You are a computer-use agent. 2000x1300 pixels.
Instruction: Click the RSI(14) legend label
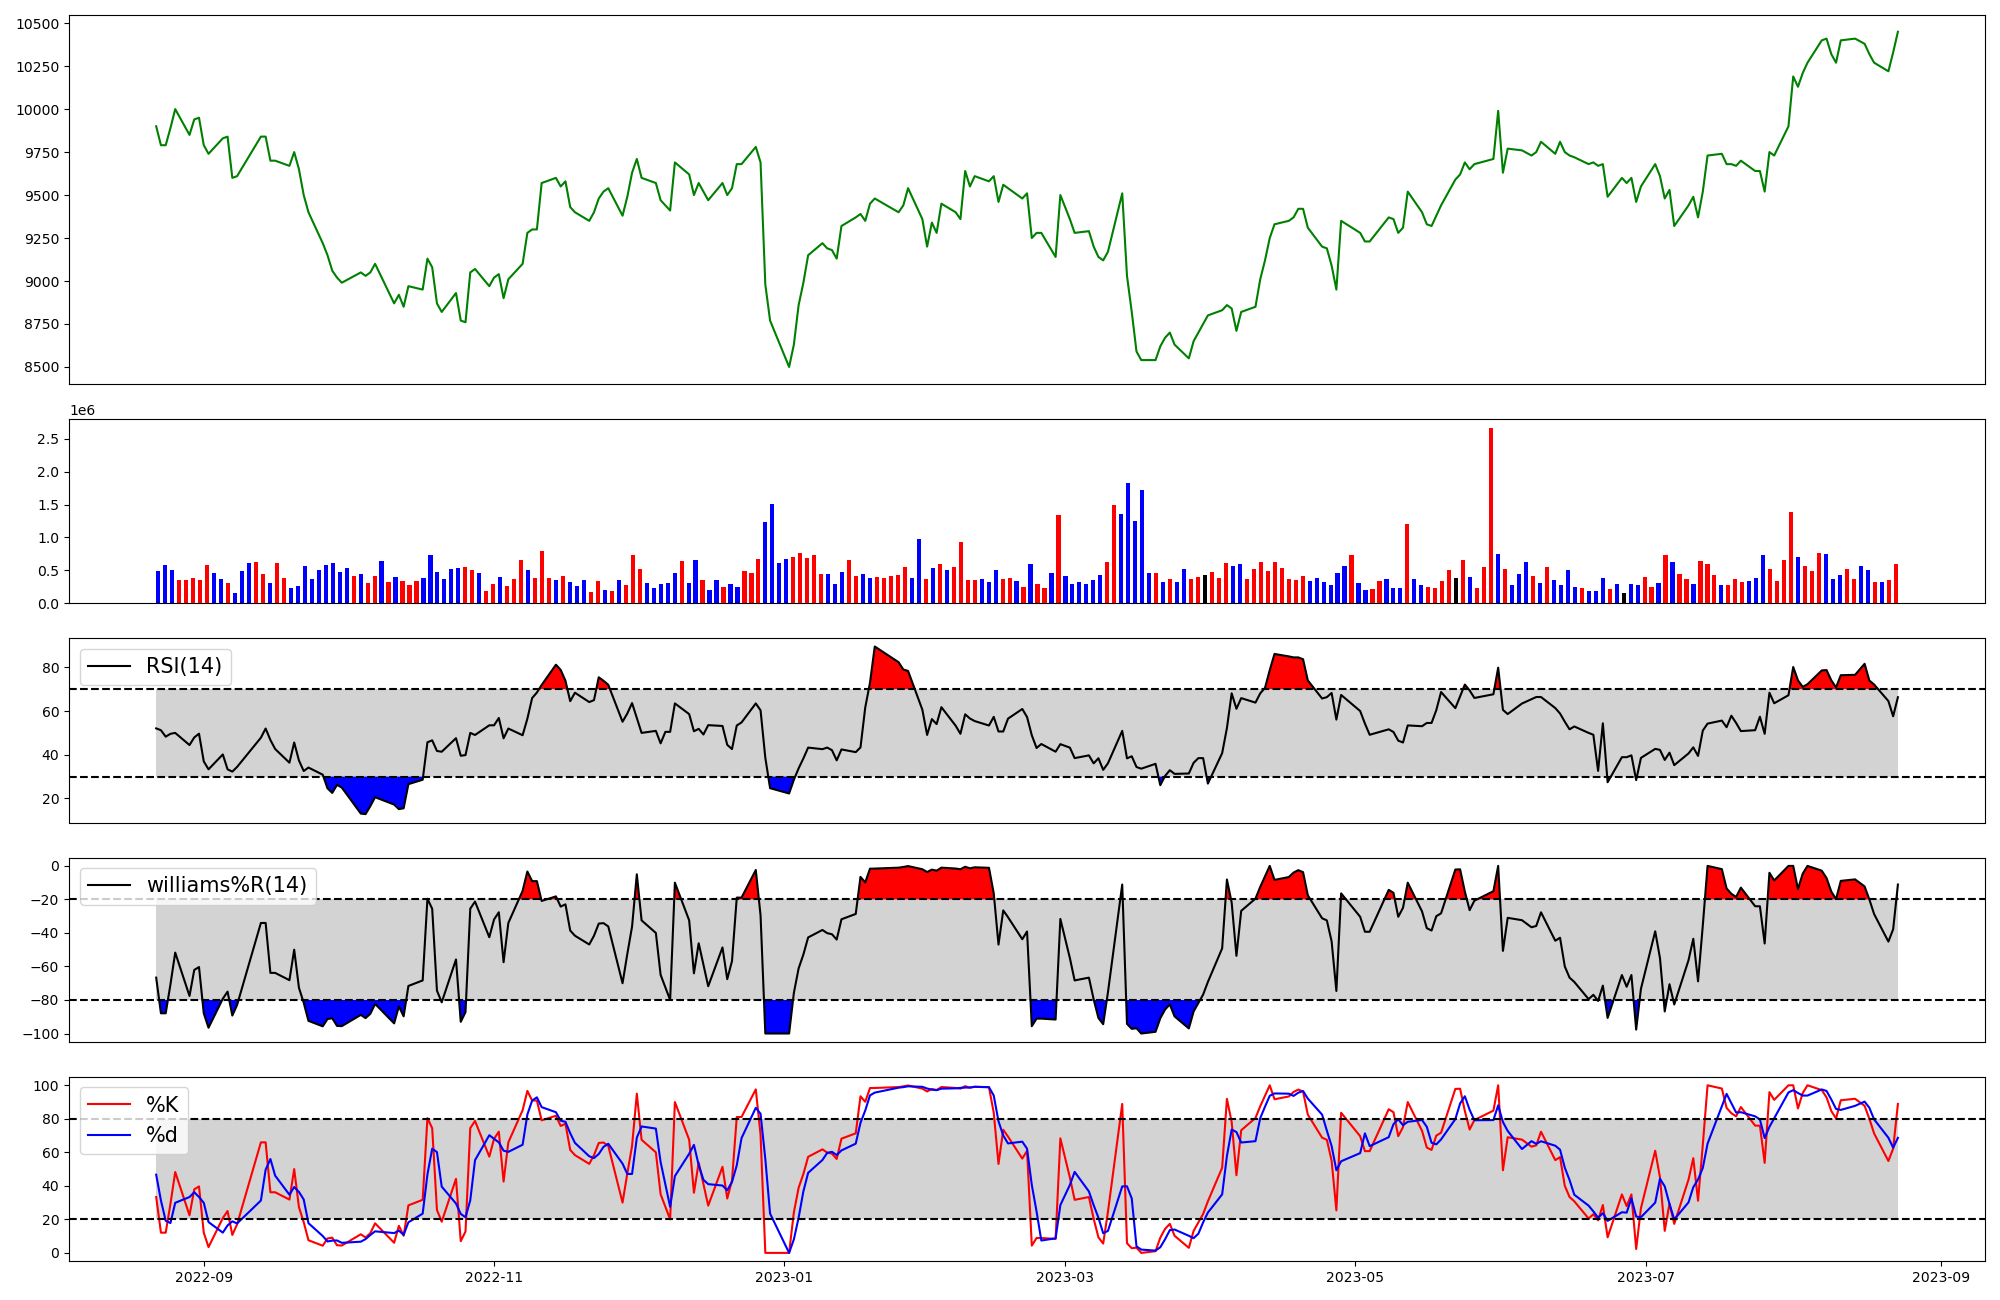pos(184,666)
